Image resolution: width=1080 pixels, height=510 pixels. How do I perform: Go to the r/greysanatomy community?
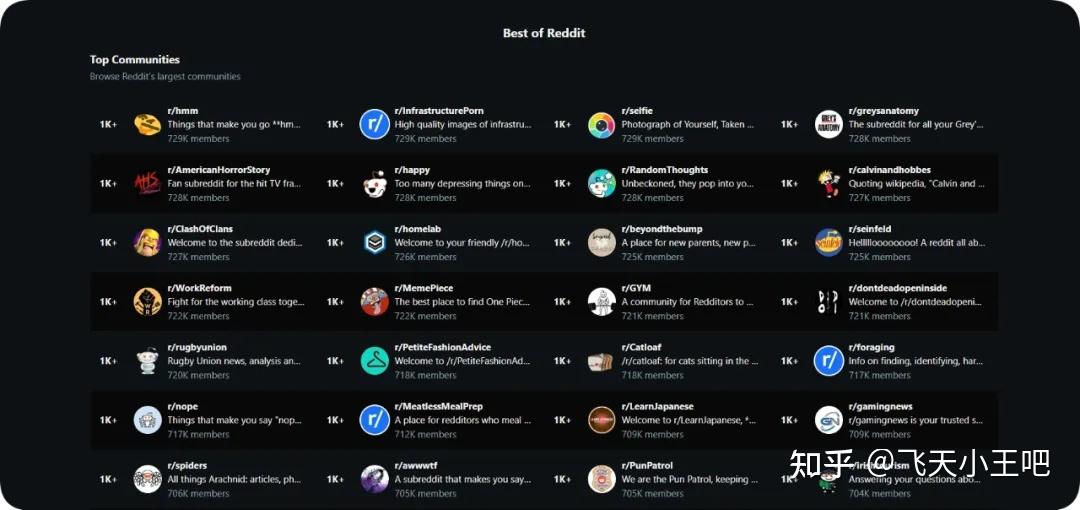coord(883,111)
